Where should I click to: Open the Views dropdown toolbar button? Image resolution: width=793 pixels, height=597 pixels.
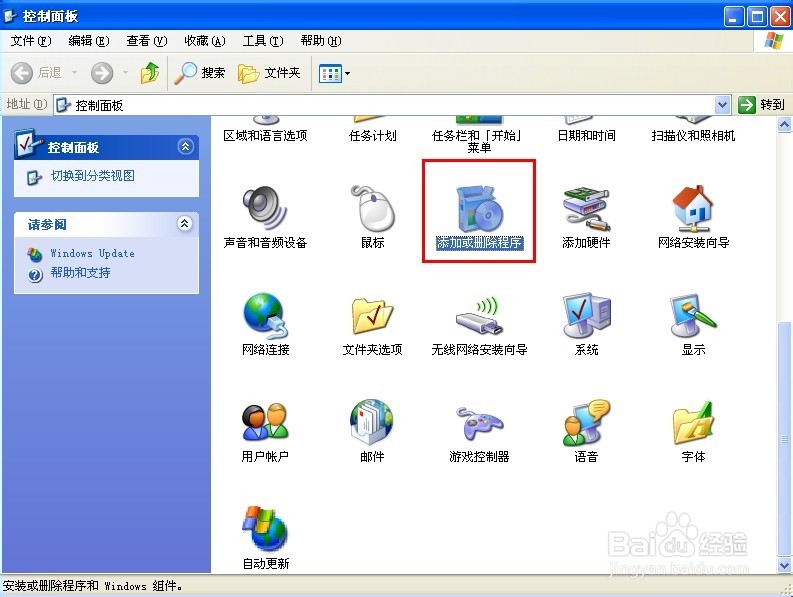[334, 73]
